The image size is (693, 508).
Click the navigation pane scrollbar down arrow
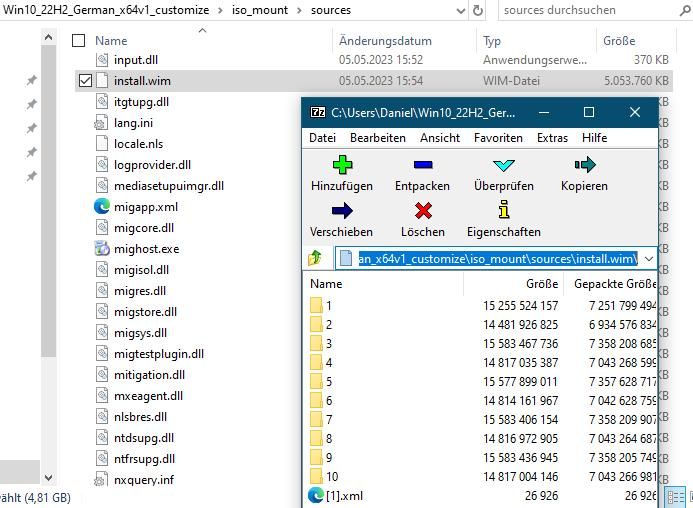coord(49,477)
